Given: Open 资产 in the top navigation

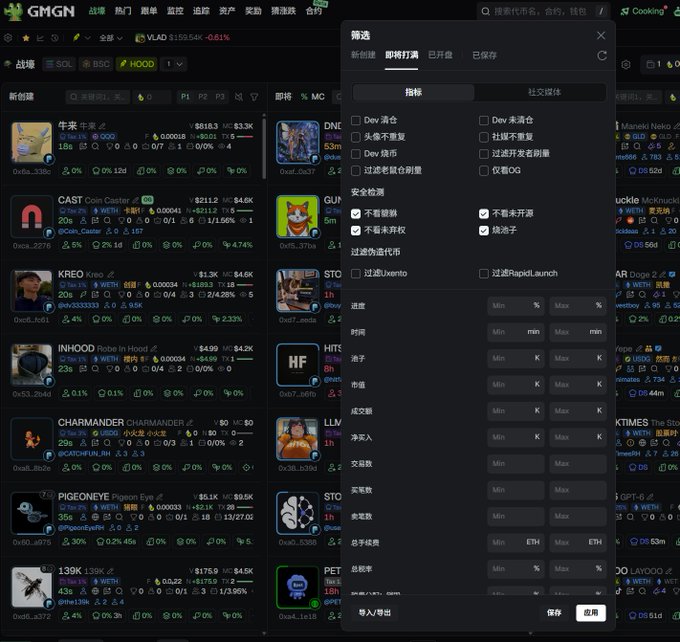Looking at the screenshot, I should (x=227, y=11).
